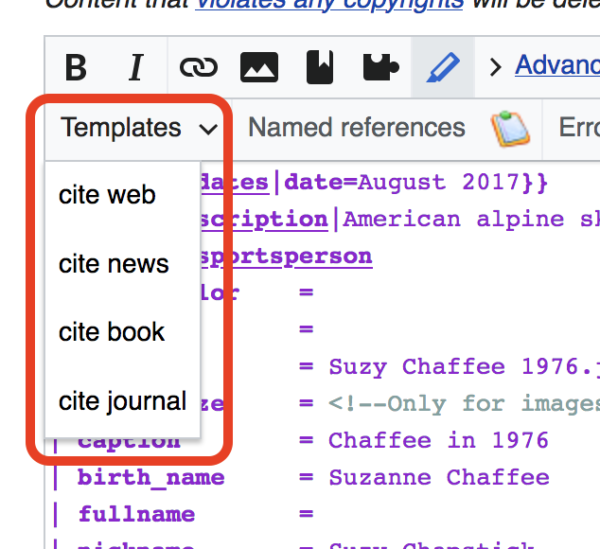Click the Suzy Chaffee 1976 image value

pyautogui.click(x=464, y=367)
